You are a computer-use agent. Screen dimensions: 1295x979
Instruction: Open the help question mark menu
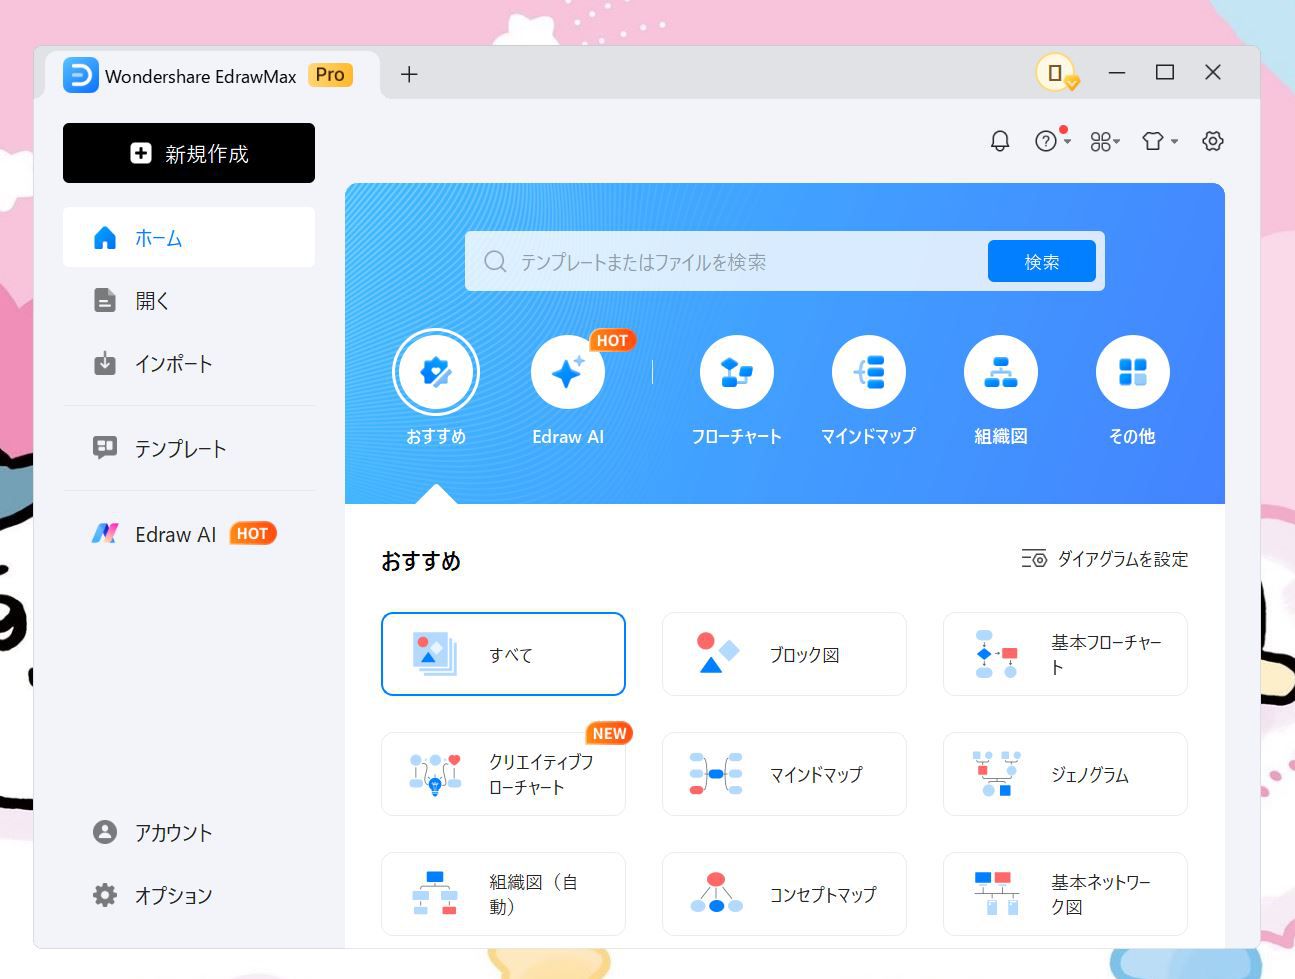coord(1052,141)
